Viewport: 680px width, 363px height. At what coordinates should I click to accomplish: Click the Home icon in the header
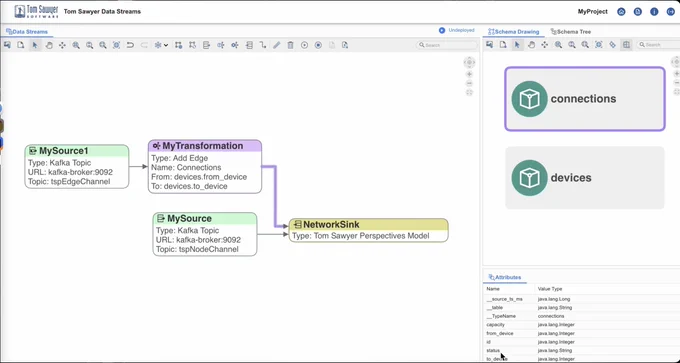(621, 12)
